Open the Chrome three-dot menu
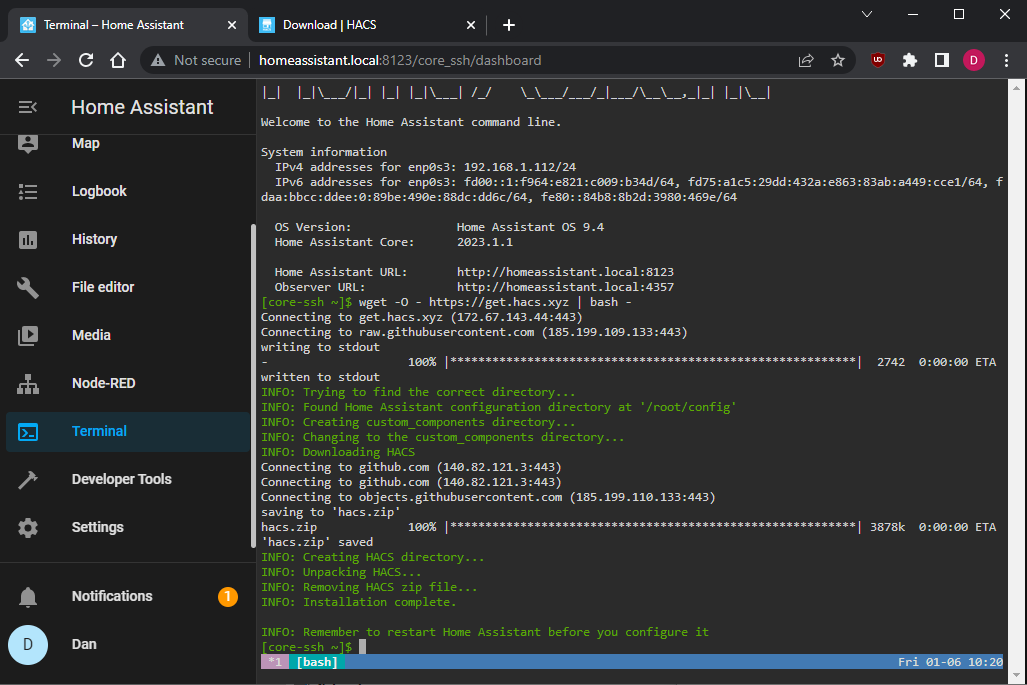The image size is (1027, 685). (x=1007, y=60)
